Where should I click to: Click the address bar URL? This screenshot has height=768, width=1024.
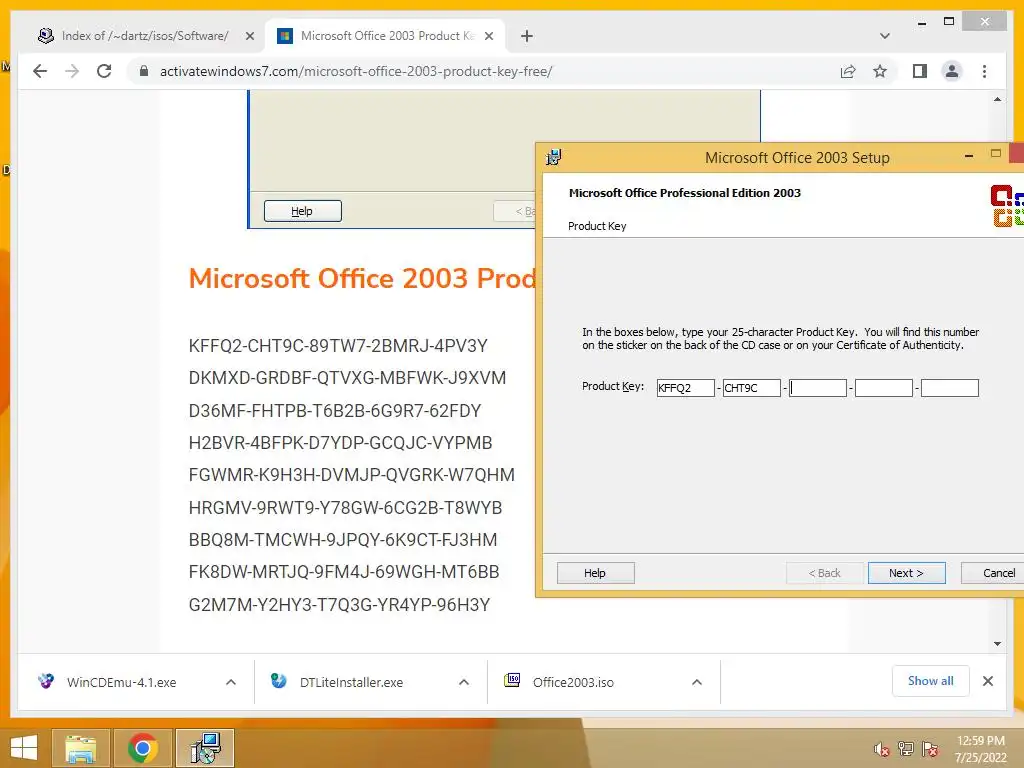tap(356, 71)
